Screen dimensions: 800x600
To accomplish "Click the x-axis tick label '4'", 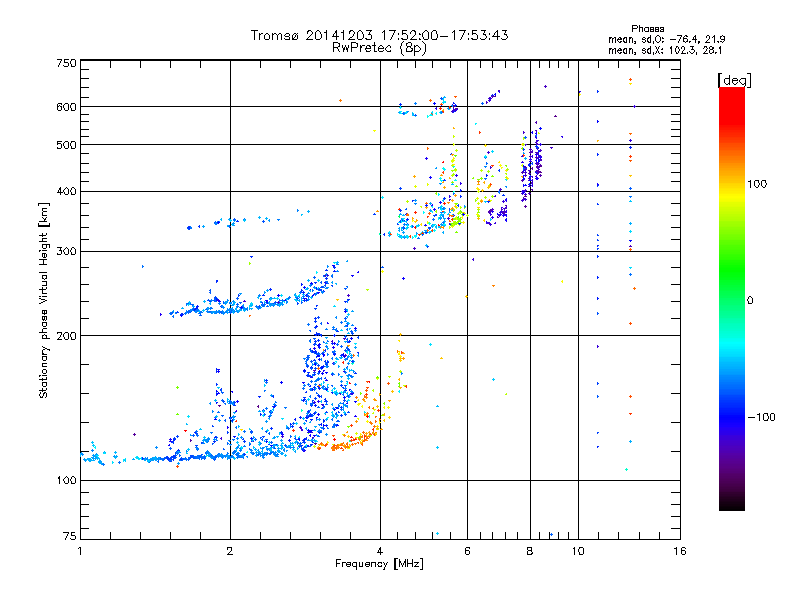I will coord(380,551).
